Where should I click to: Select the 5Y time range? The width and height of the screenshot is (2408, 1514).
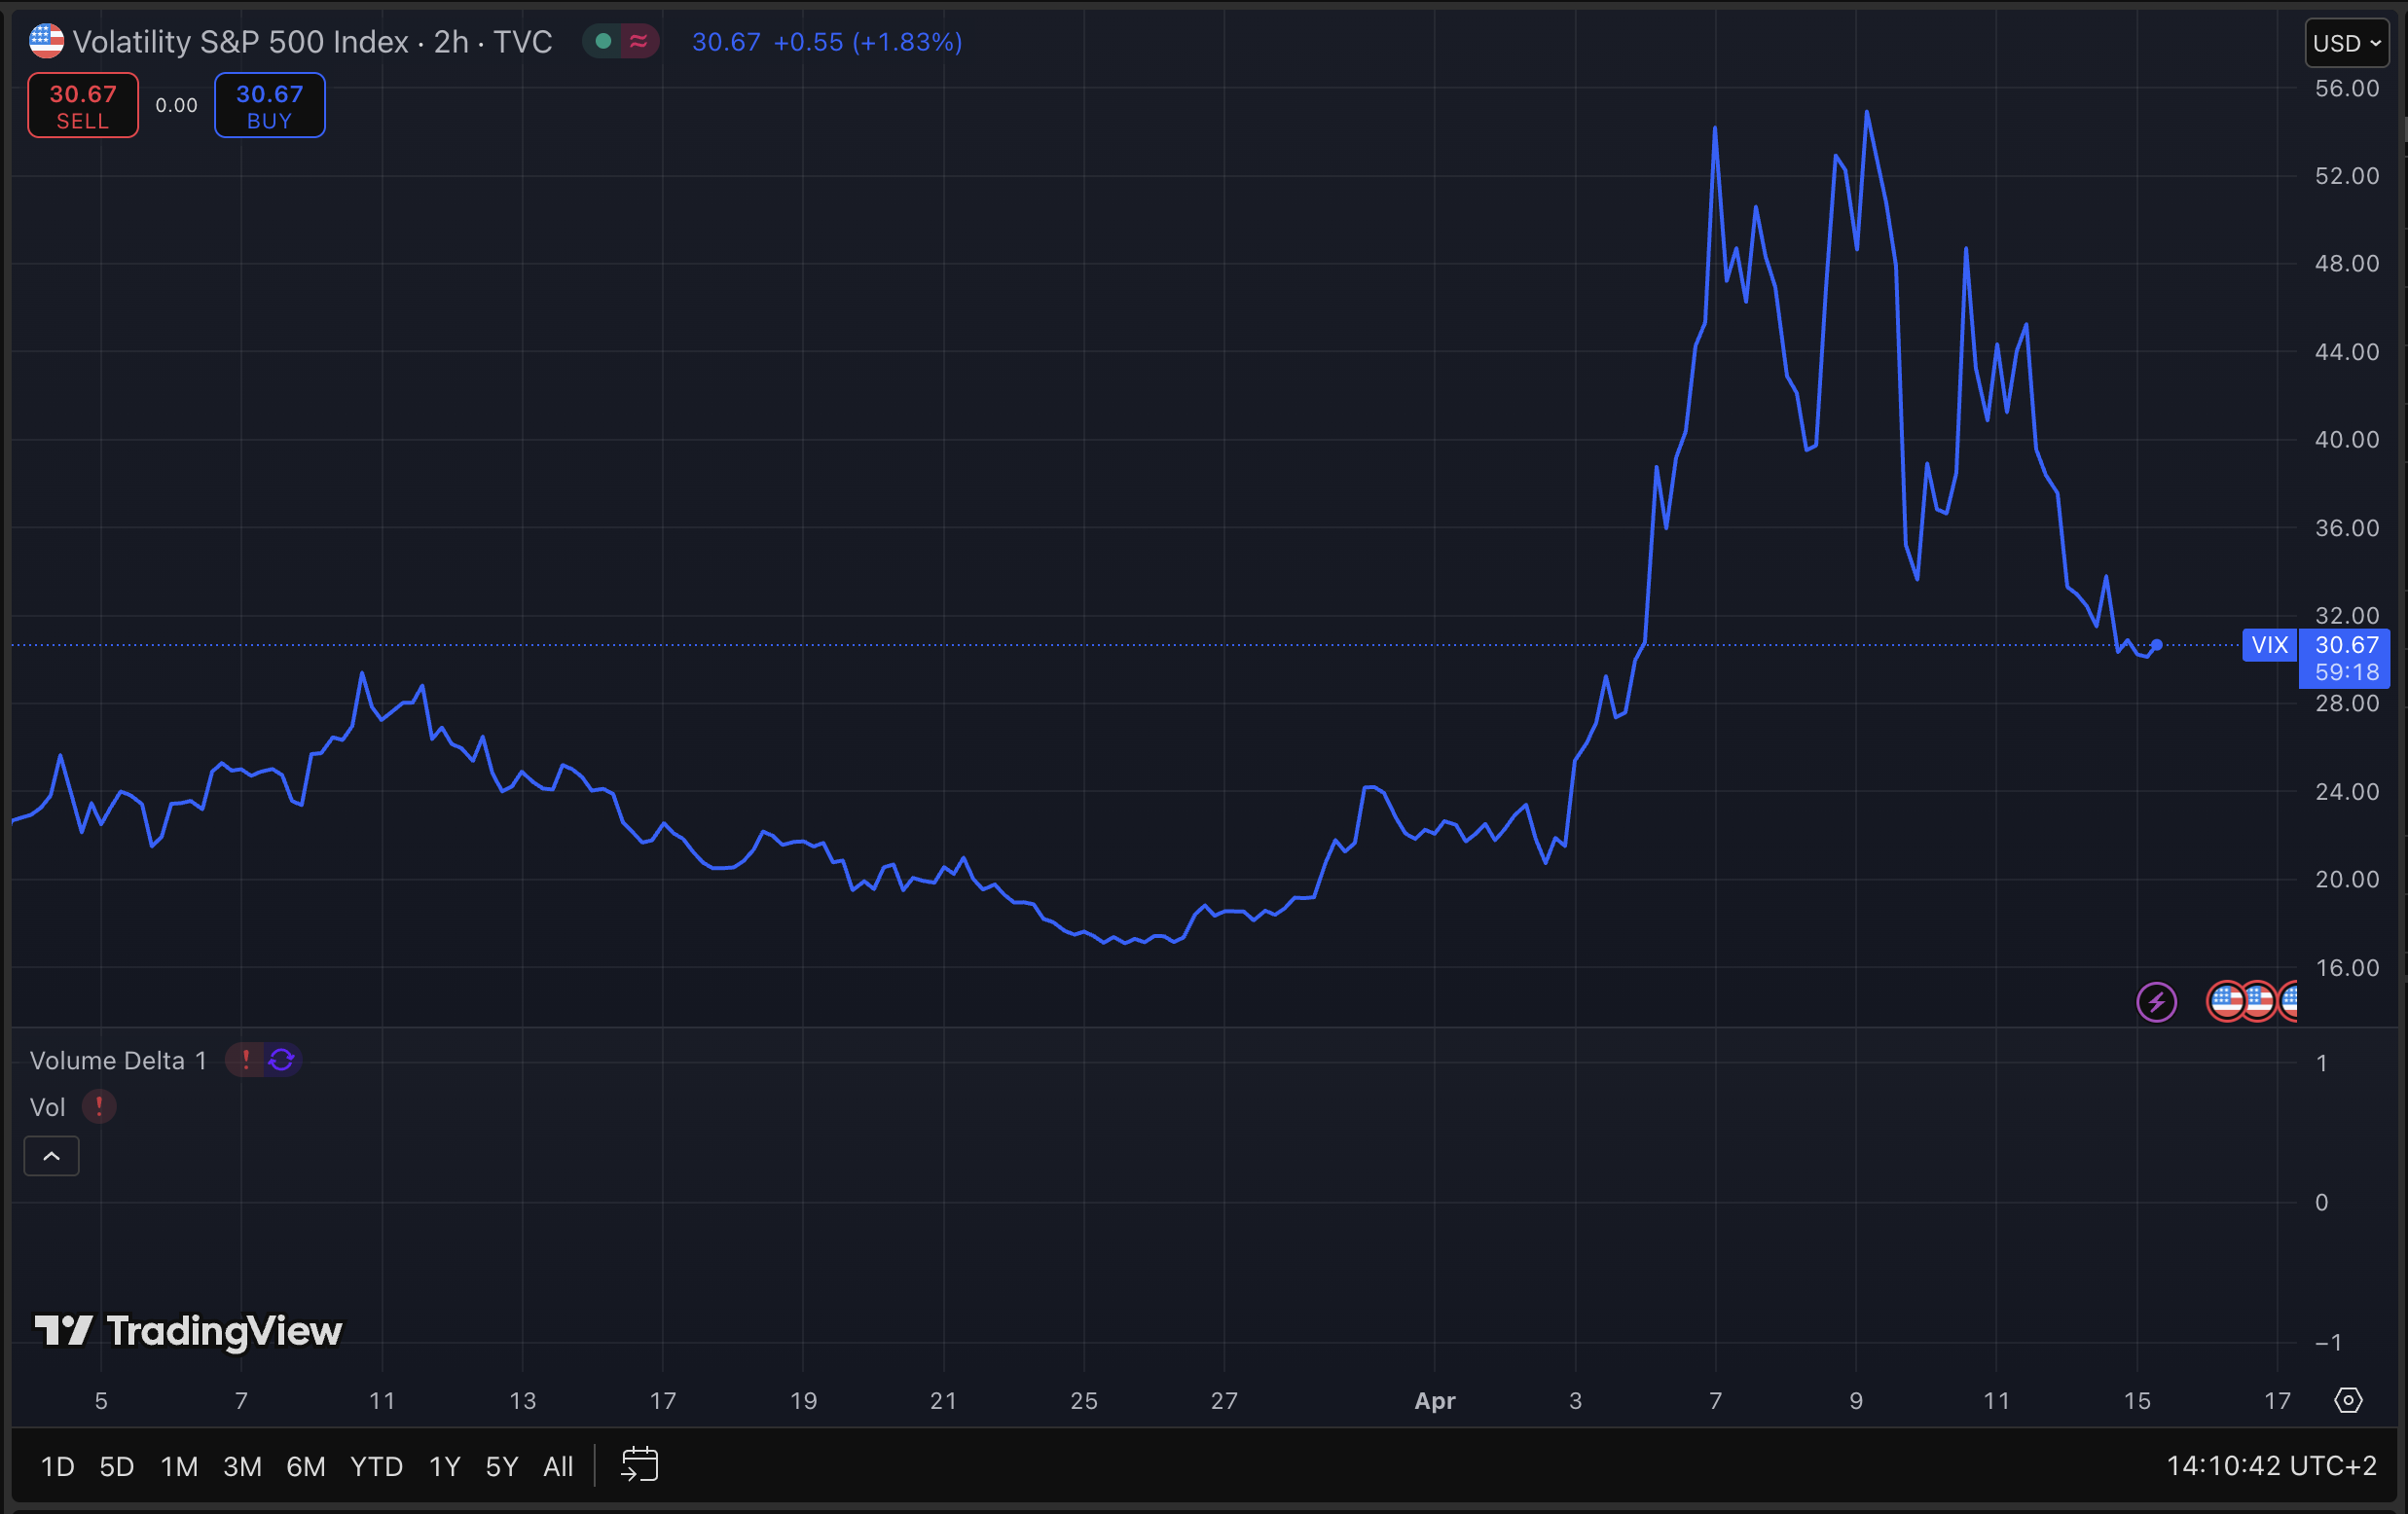point(501,1466)
